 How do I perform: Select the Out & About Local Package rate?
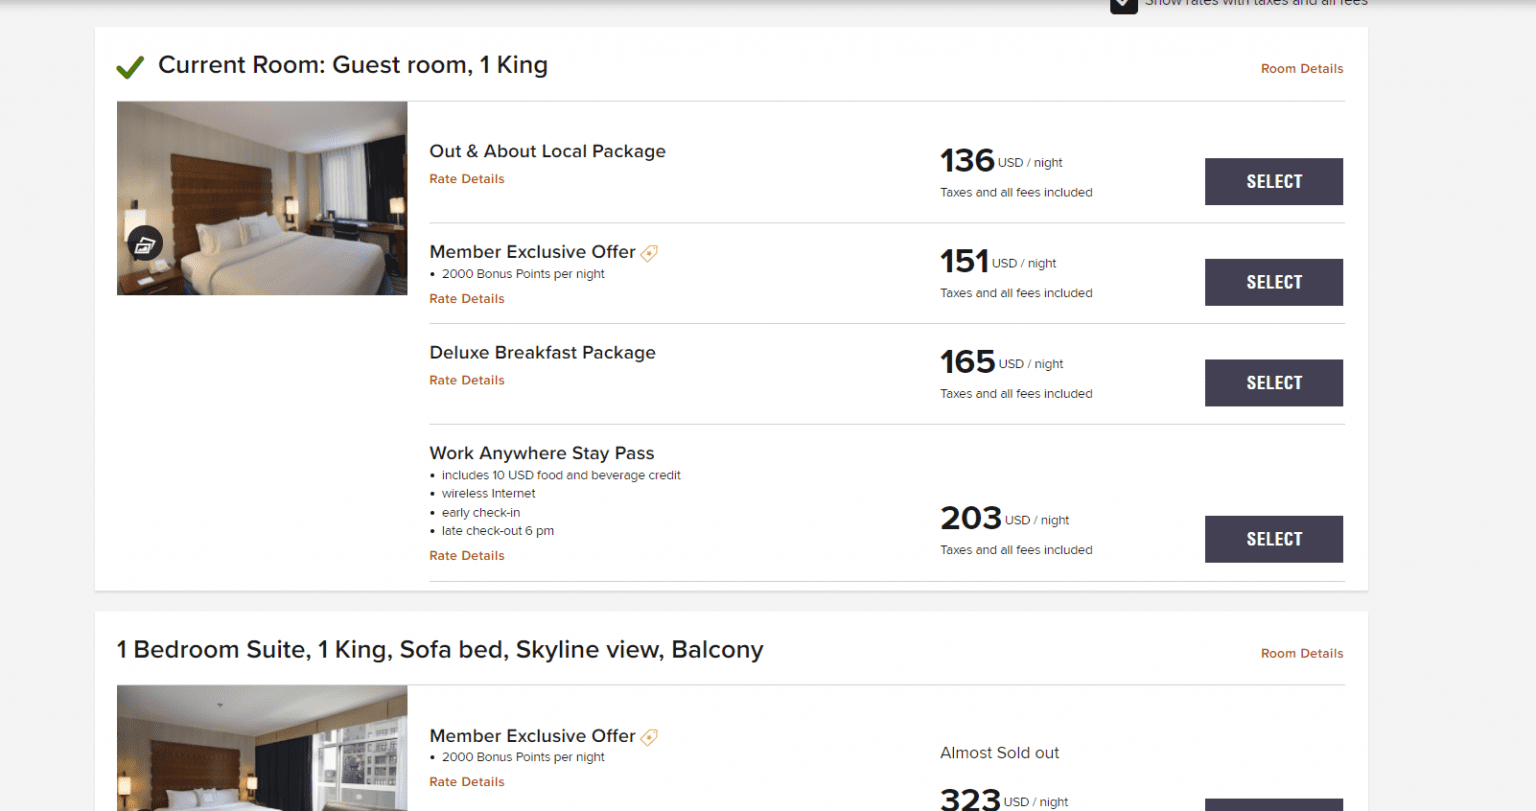[1274, 181]
